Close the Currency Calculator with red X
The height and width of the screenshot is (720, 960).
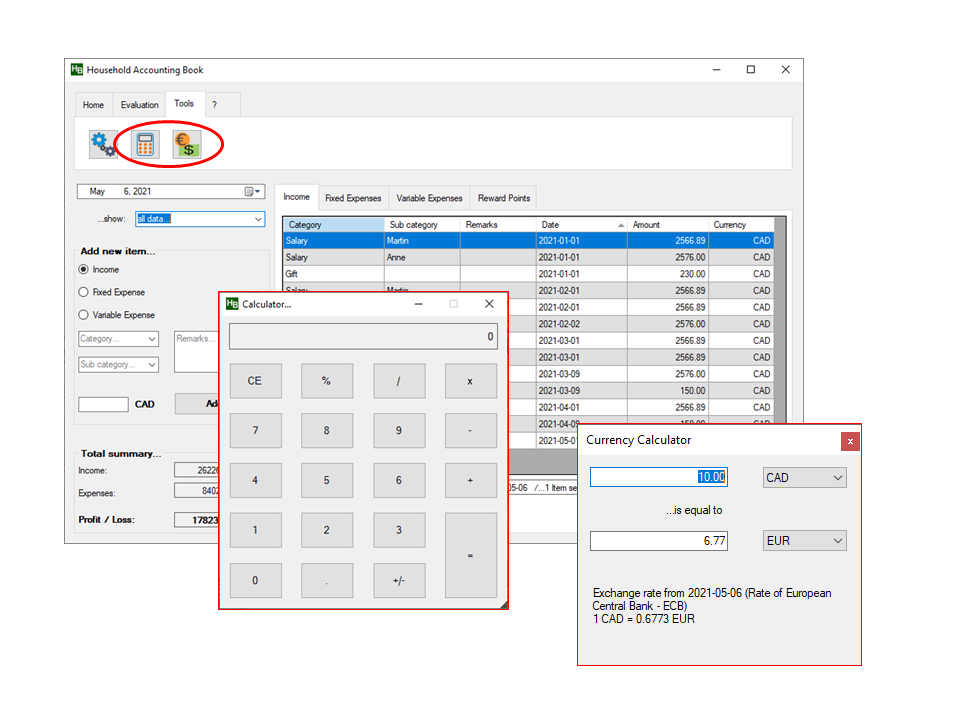pos(850,441)
